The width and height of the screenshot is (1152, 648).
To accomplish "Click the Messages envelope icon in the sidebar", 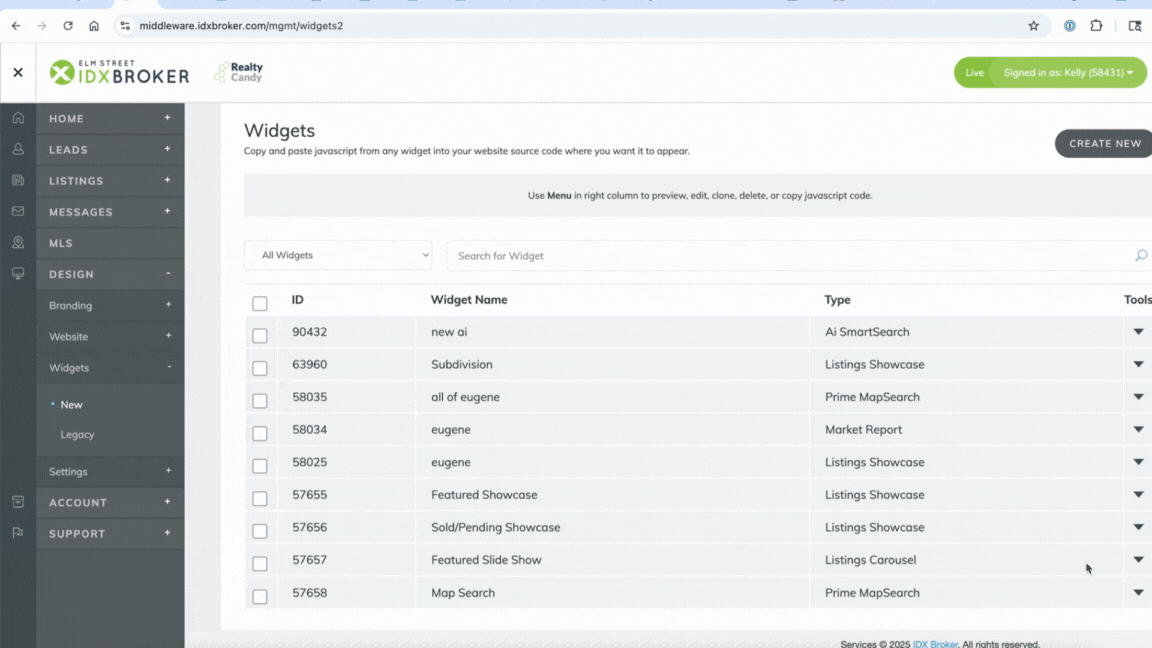I will pyautogui.click(x=18, y=212).
